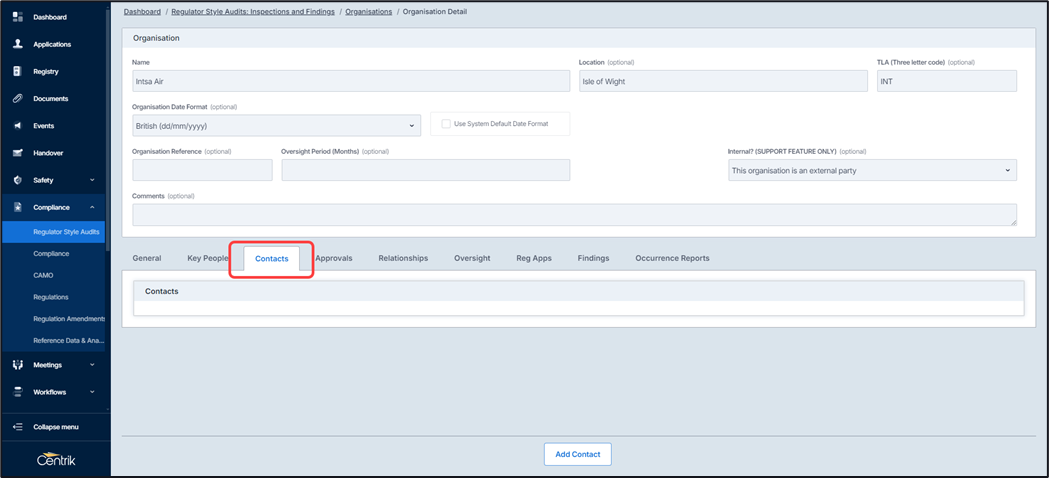Click the Safety shield icon
The width and height of the screenshot is (1049, 478).
click(17, 180)
